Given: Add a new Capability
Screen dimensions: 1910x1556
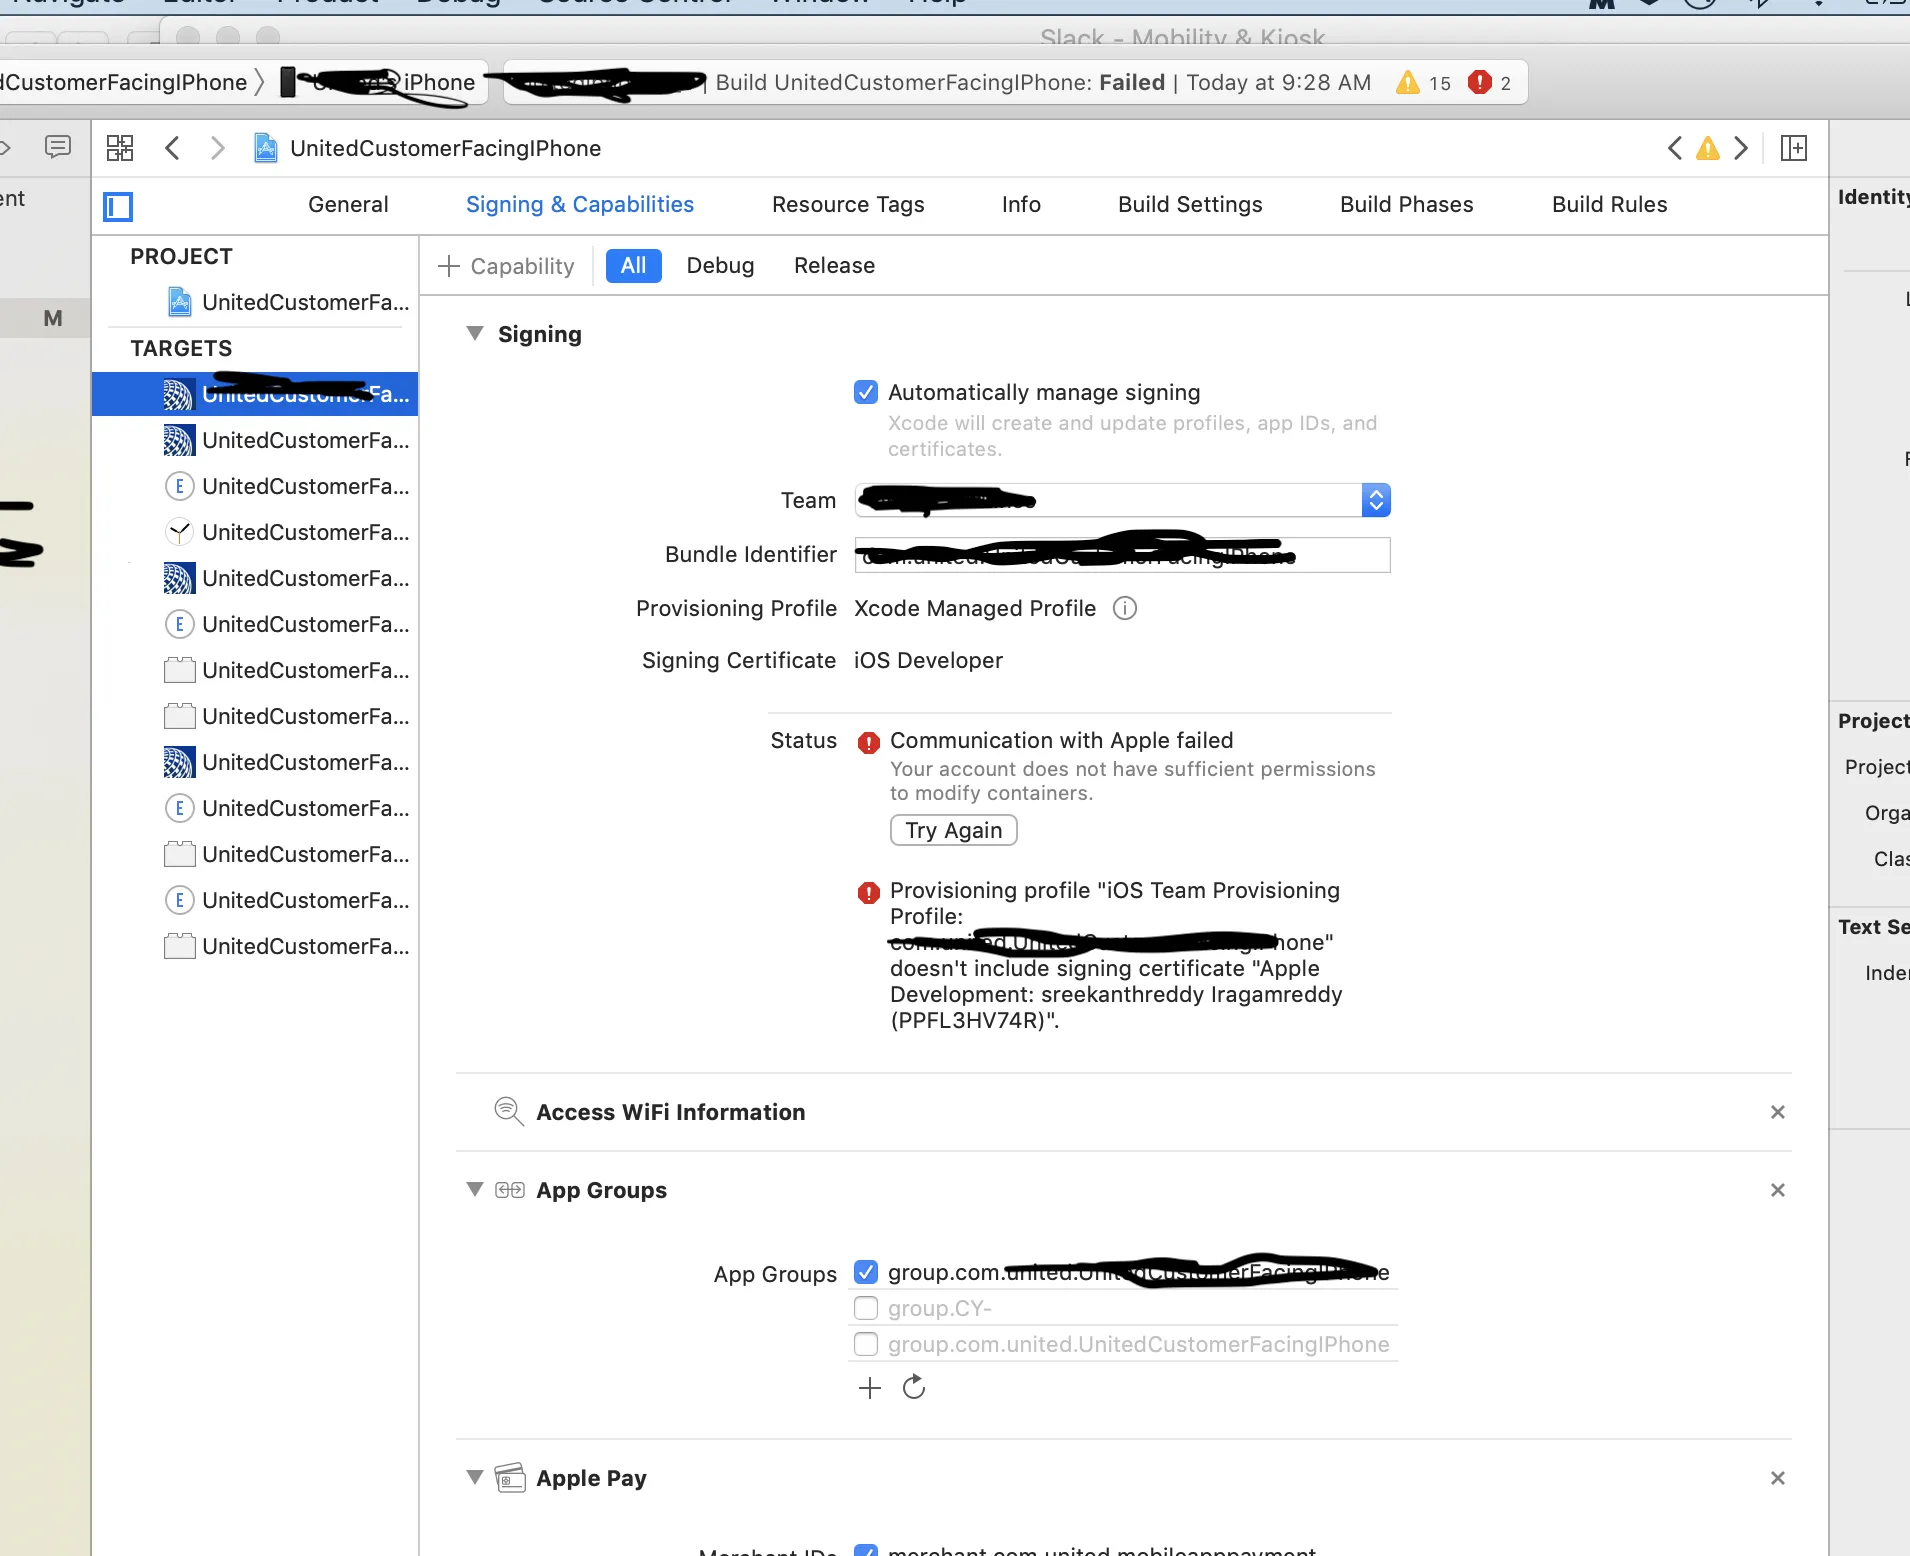Looking at the screenshot, I should [506, 266].
